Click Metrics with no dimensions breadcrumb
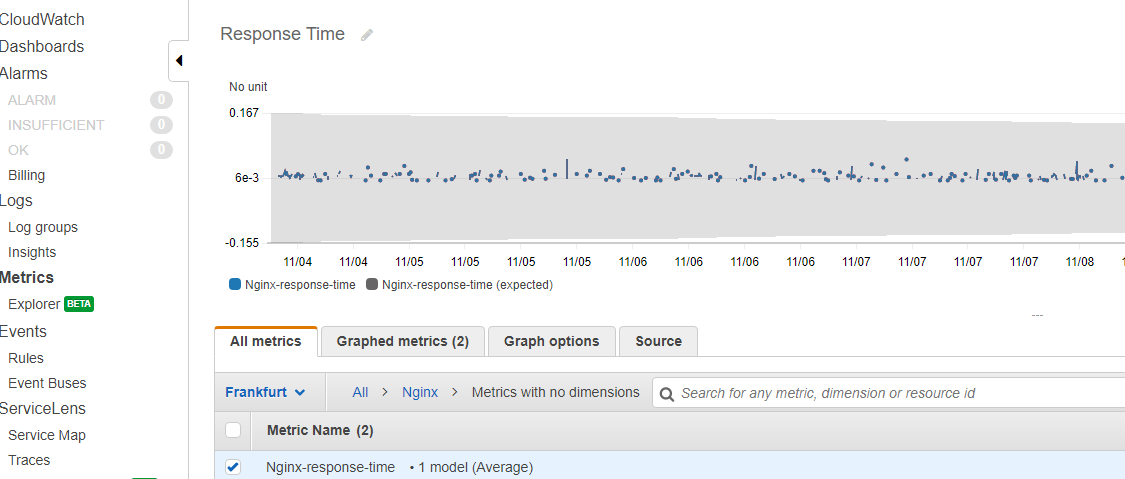 click(555, 392)
